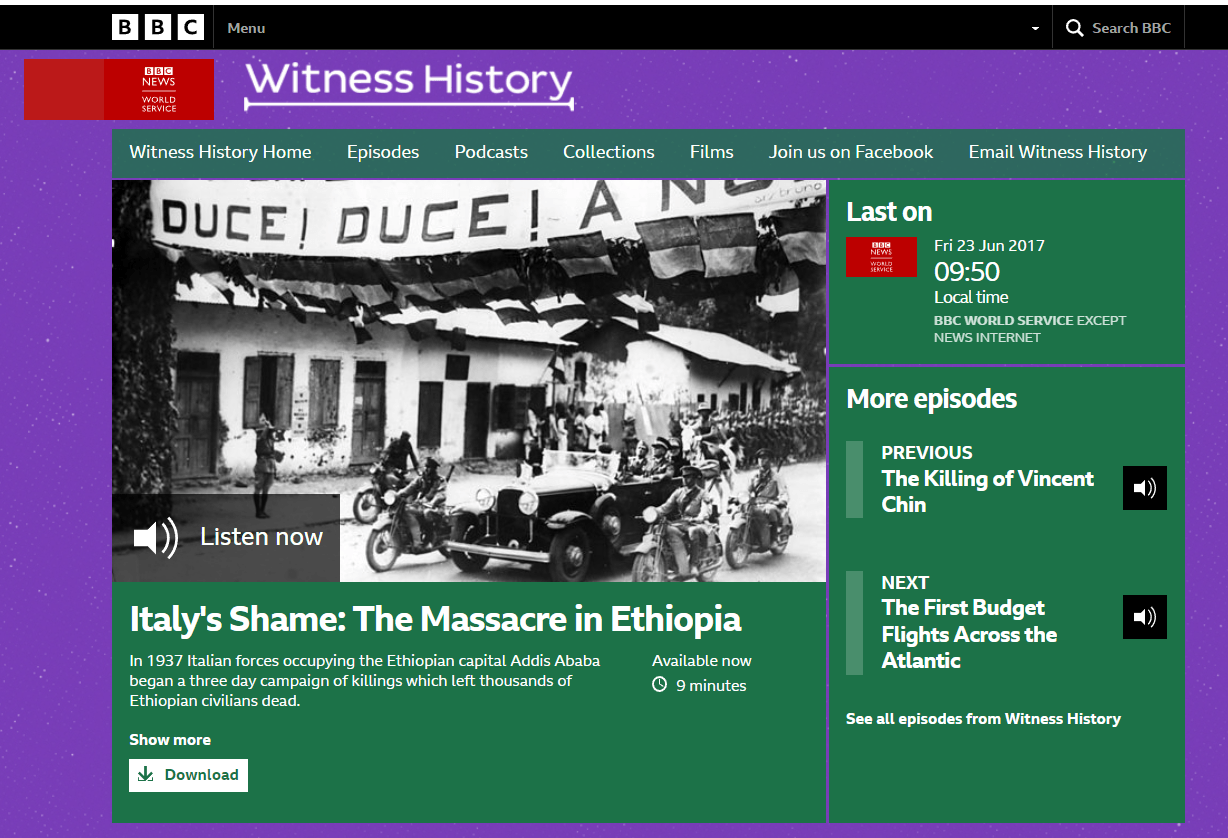Viewport: 1228px width, 838px height.
Task: Go to Witness History Home
Action: [x=220, y=152]
